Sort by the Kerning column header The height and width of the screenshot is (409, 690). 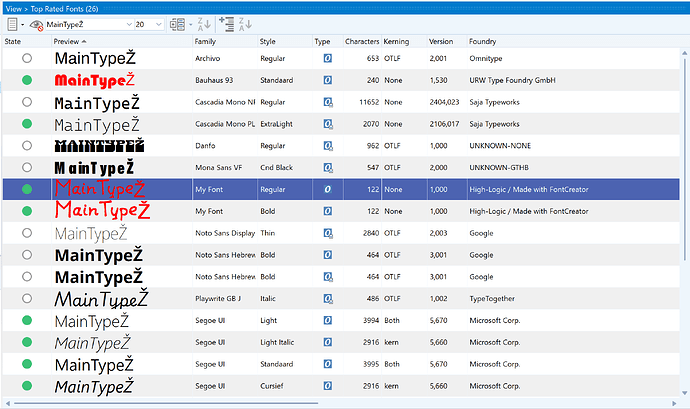[404, 41]
